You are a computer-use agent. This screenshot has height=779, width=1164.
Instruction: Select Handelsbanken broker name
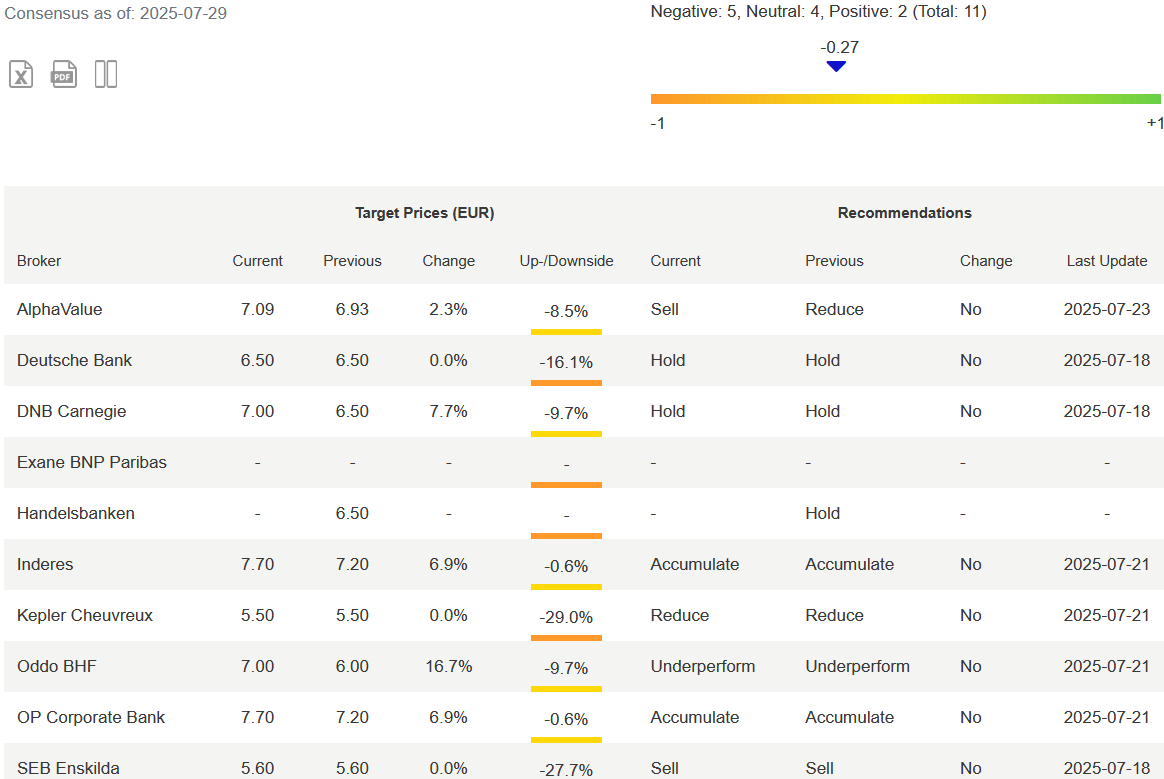[76, 513]
